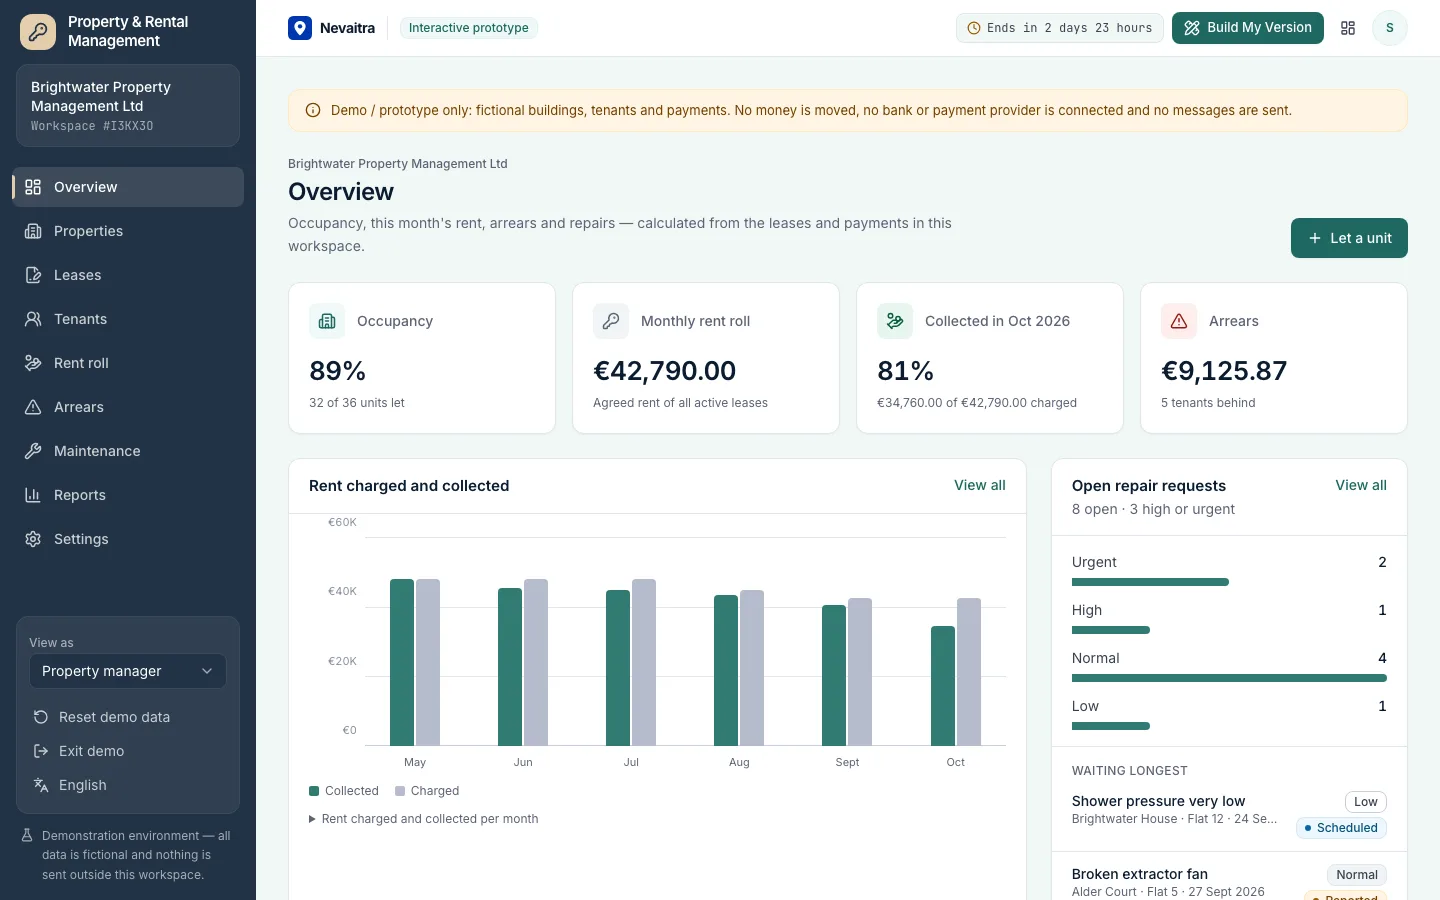
Task: Click the Urgent repair requests bar
Action: pyautogui.click(x=1150, y=582)
